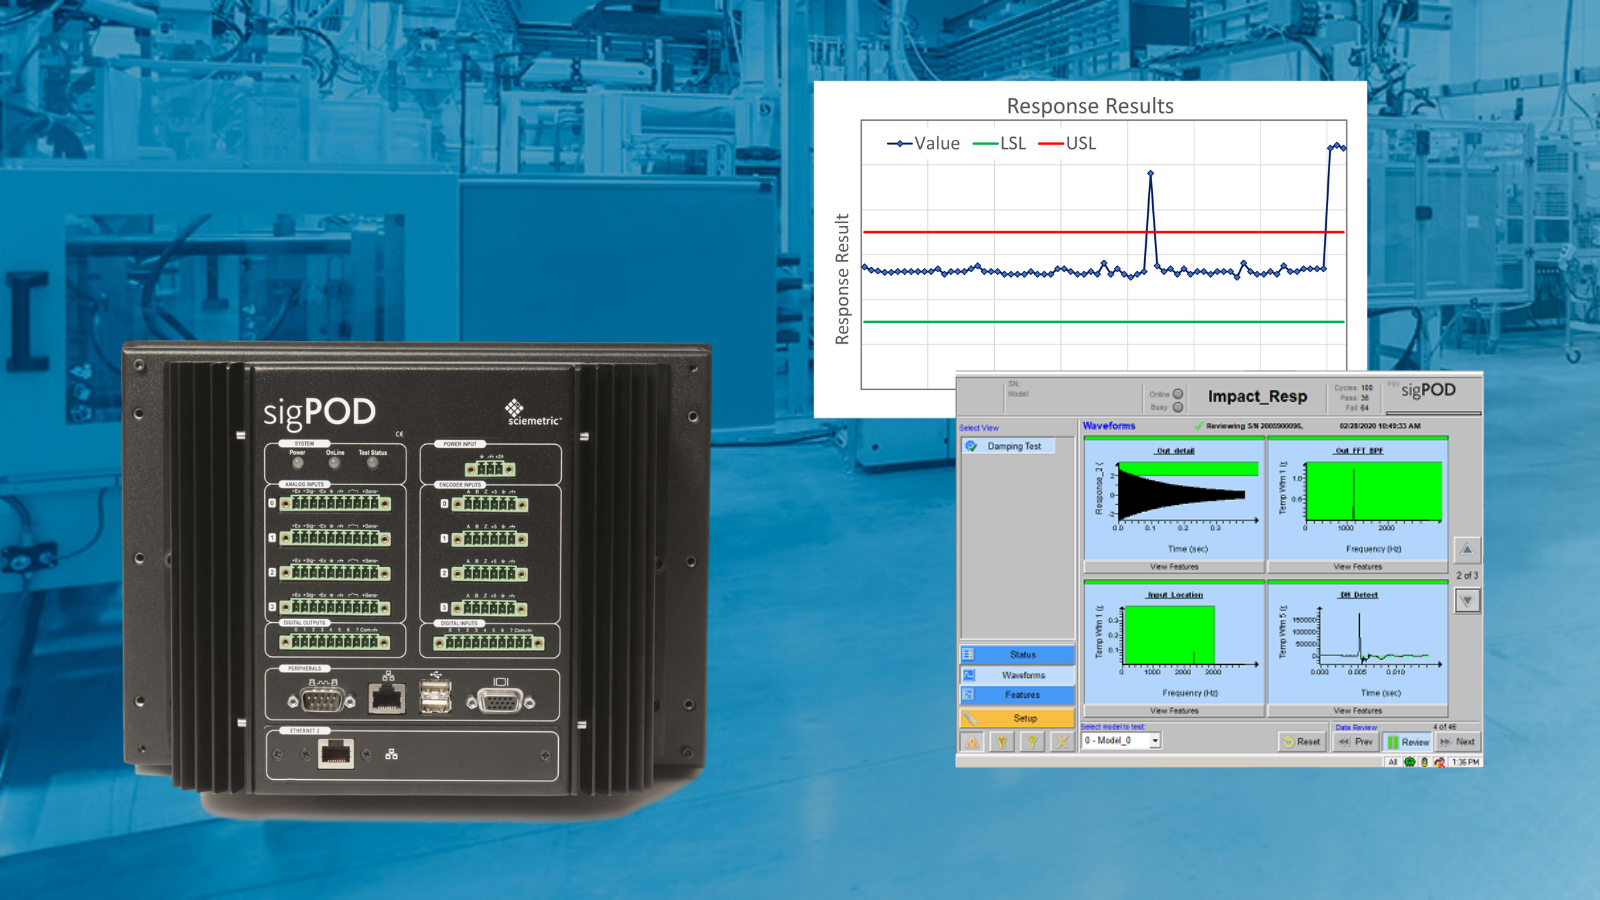
Task: Click the Busy status indicator
Action: pos(1178,407)
